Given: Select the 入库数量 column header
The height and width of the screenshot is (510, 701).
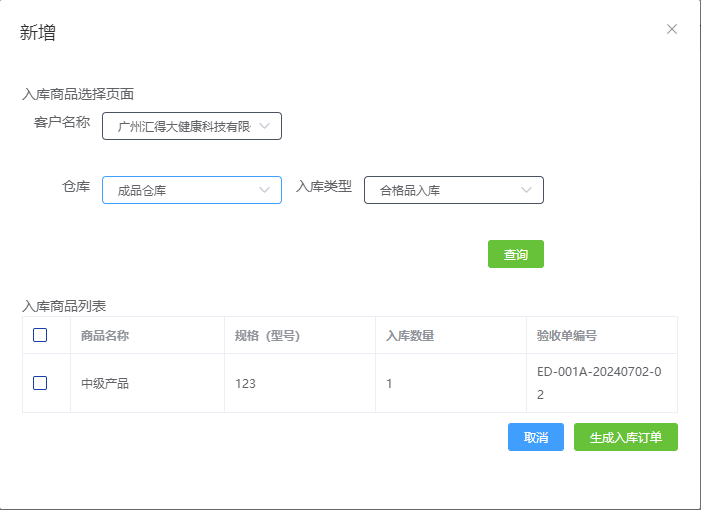Looking at the screenshot, I should click(410, 335).
